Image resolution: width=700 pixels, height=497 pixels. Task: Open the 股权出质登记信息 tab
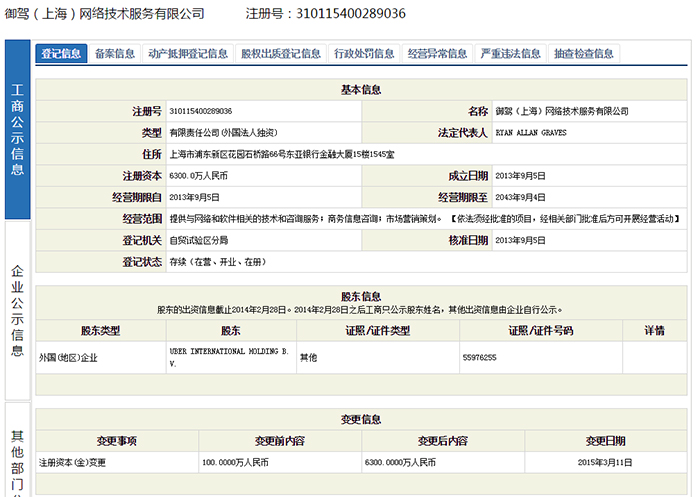click(281, 54)
